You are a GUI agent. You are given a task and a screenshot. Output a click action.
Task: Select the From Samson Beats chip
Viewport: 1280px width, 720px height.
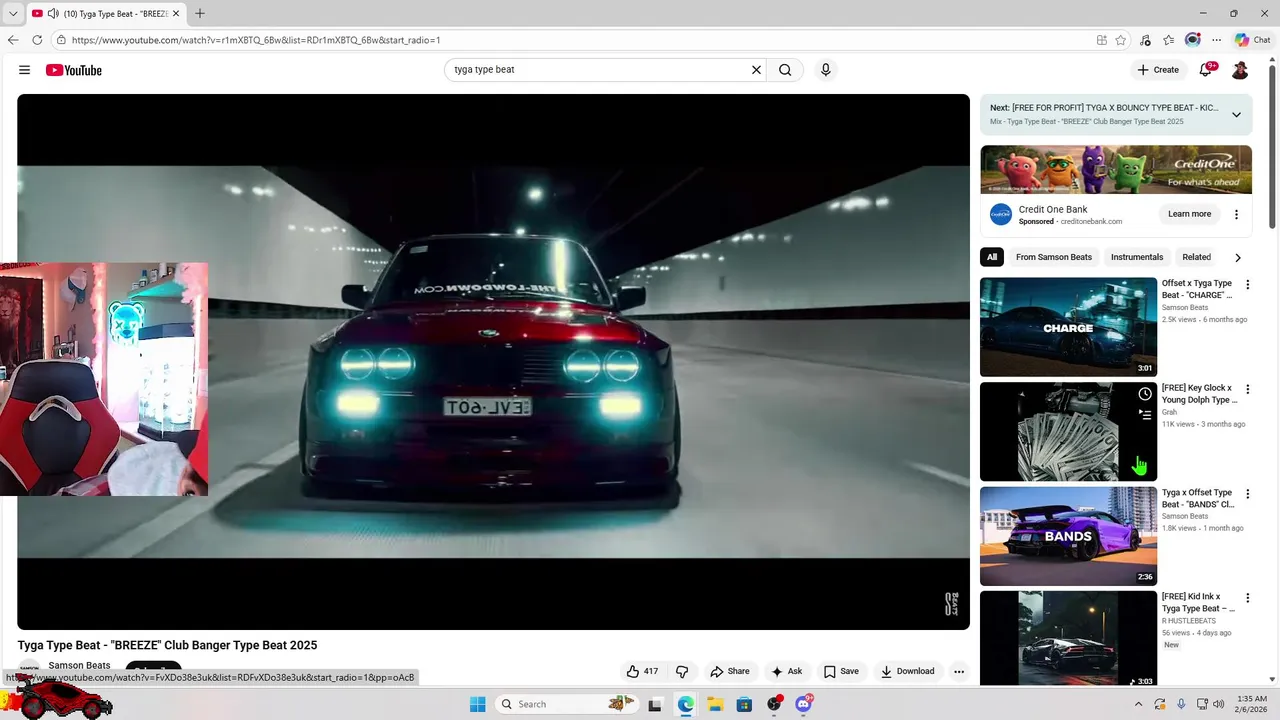click(1053, 257)
